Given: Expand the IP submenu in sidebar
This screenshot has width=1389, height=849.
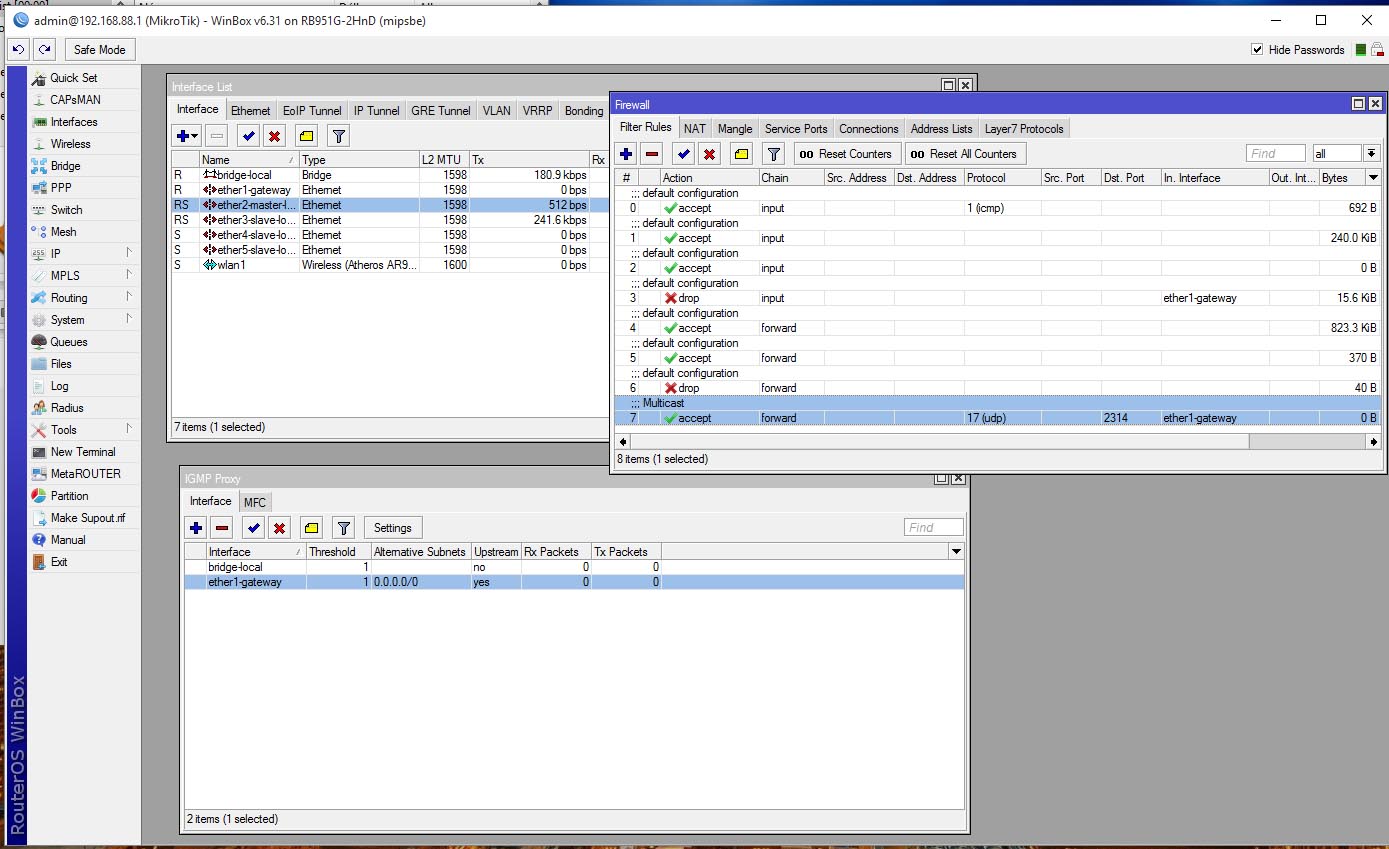Looking at the screenshot, I should (129, 254).
